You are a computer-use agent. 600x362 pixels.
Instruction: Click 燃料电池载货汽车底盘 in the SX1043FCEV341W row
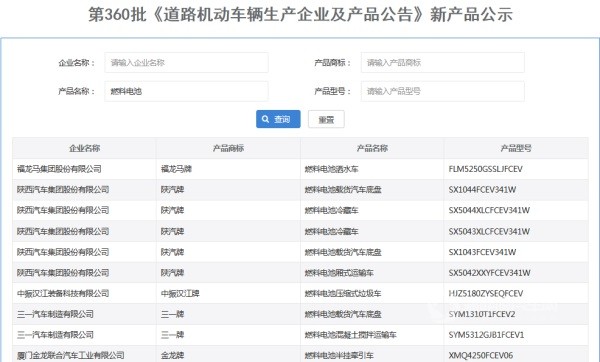tap(343, 252)
